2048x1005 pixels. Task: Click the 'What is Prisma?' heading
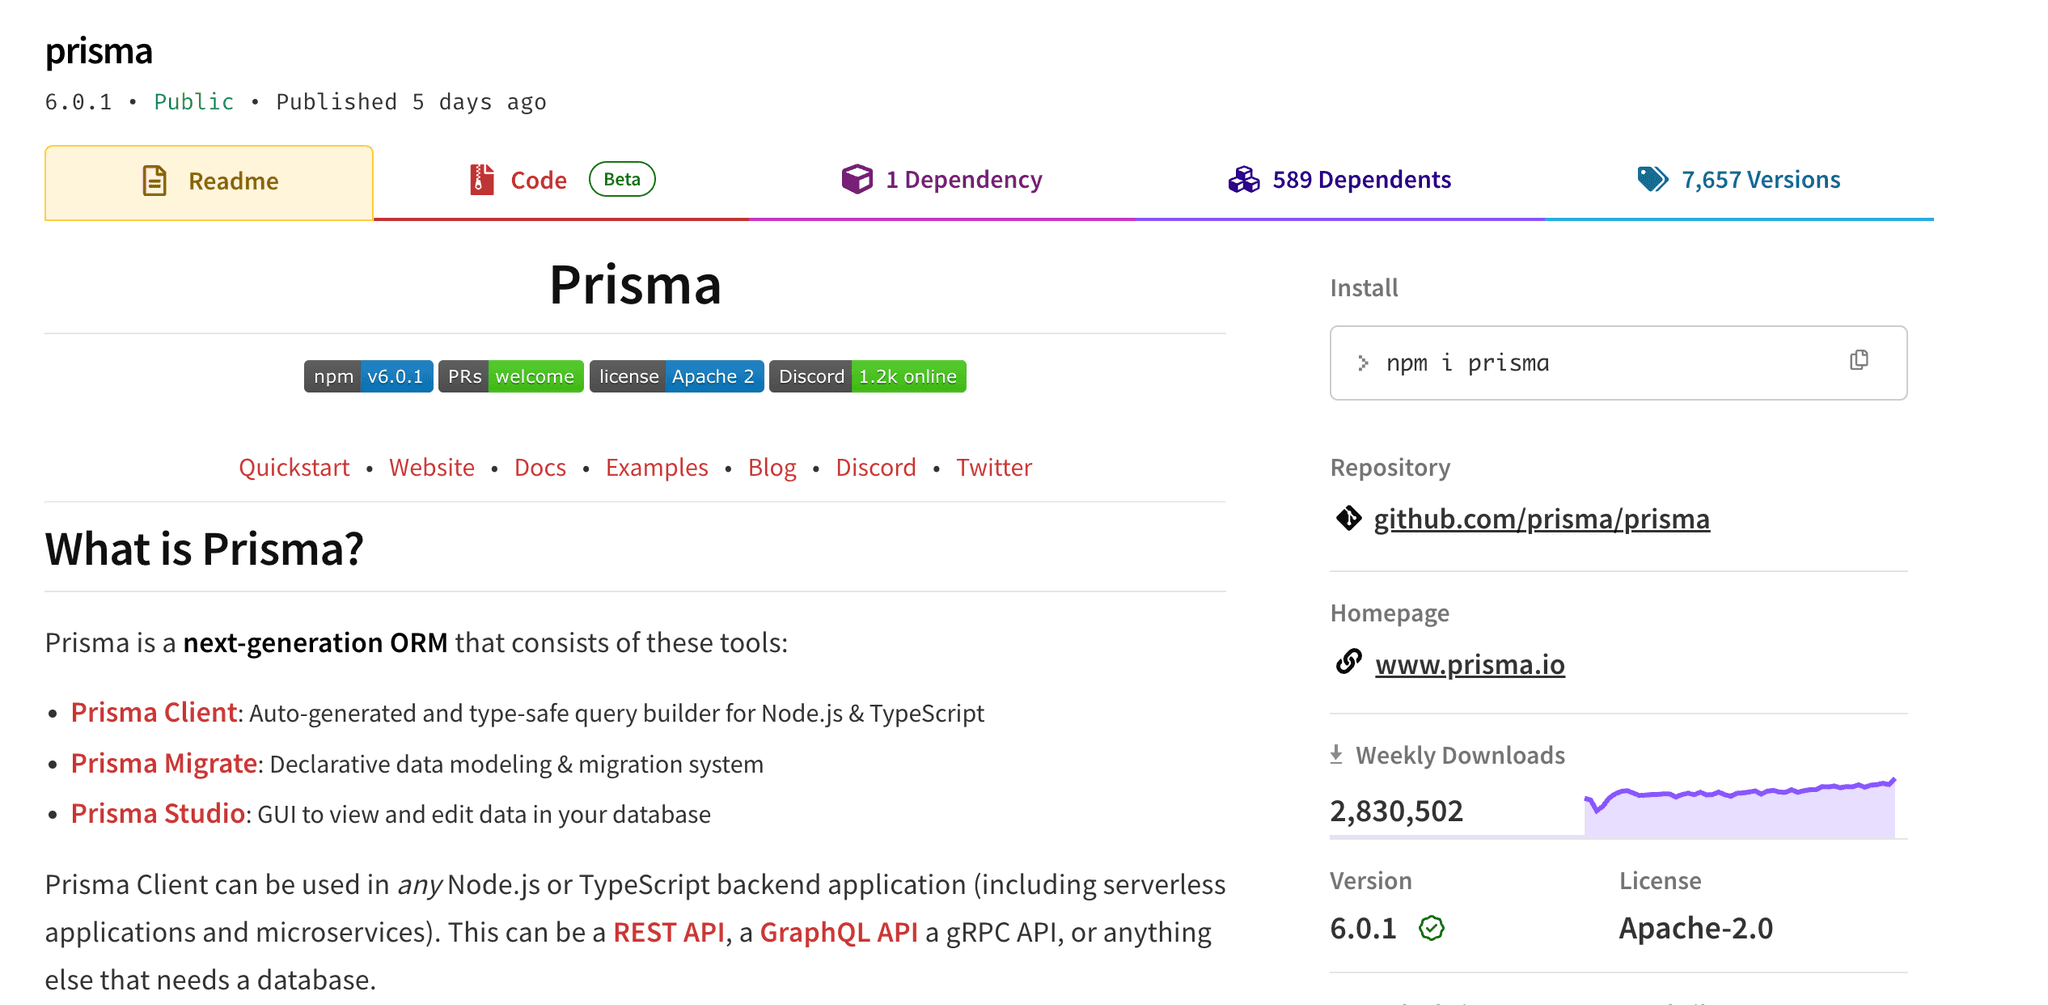click(x=204, y=549)
